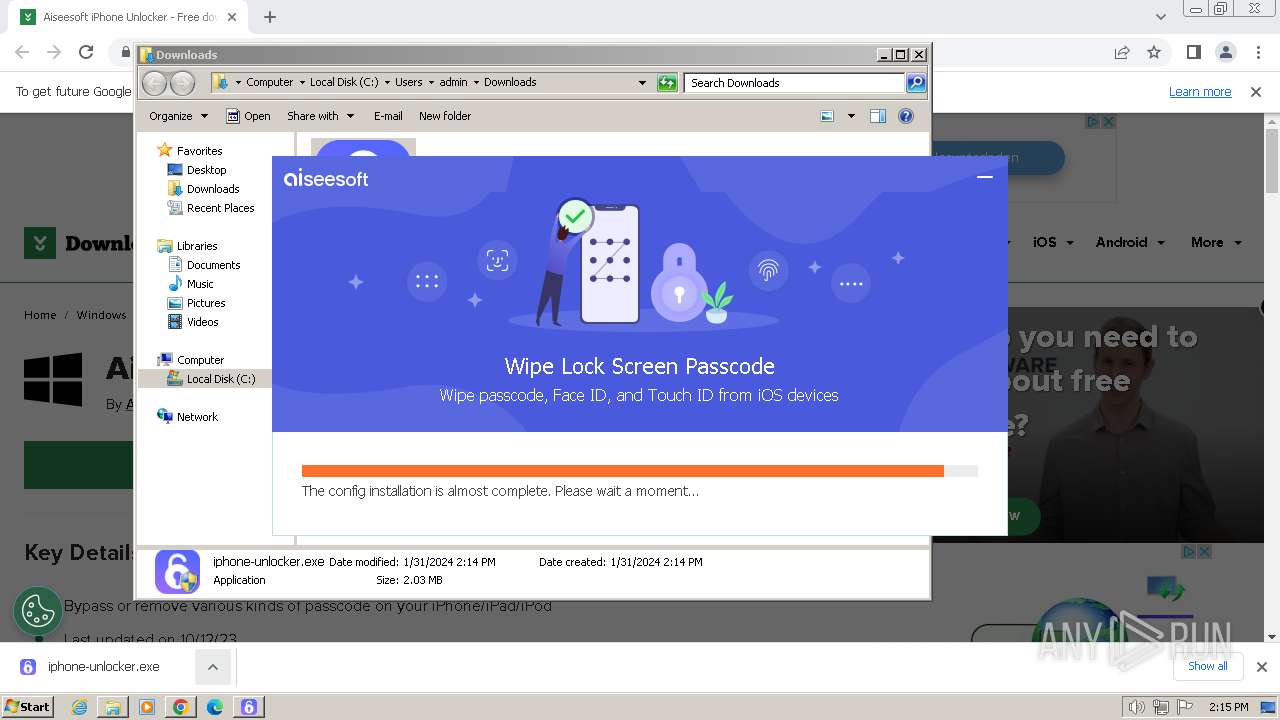Reload the Chrome page
Image resolution: width=1280 pixels, height=720 pixels.
coord(86,53)
